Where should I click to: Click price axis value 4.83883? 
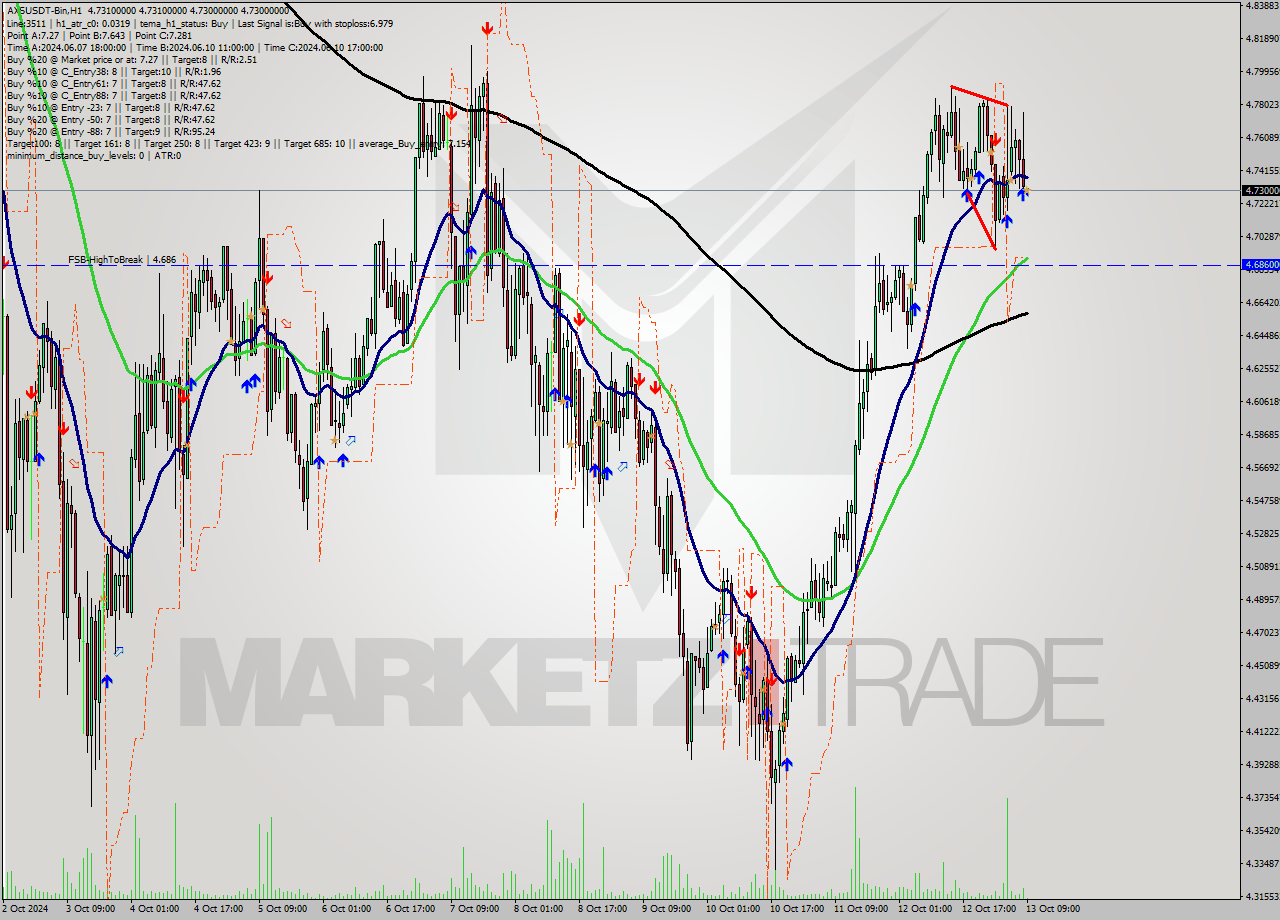1262,5
